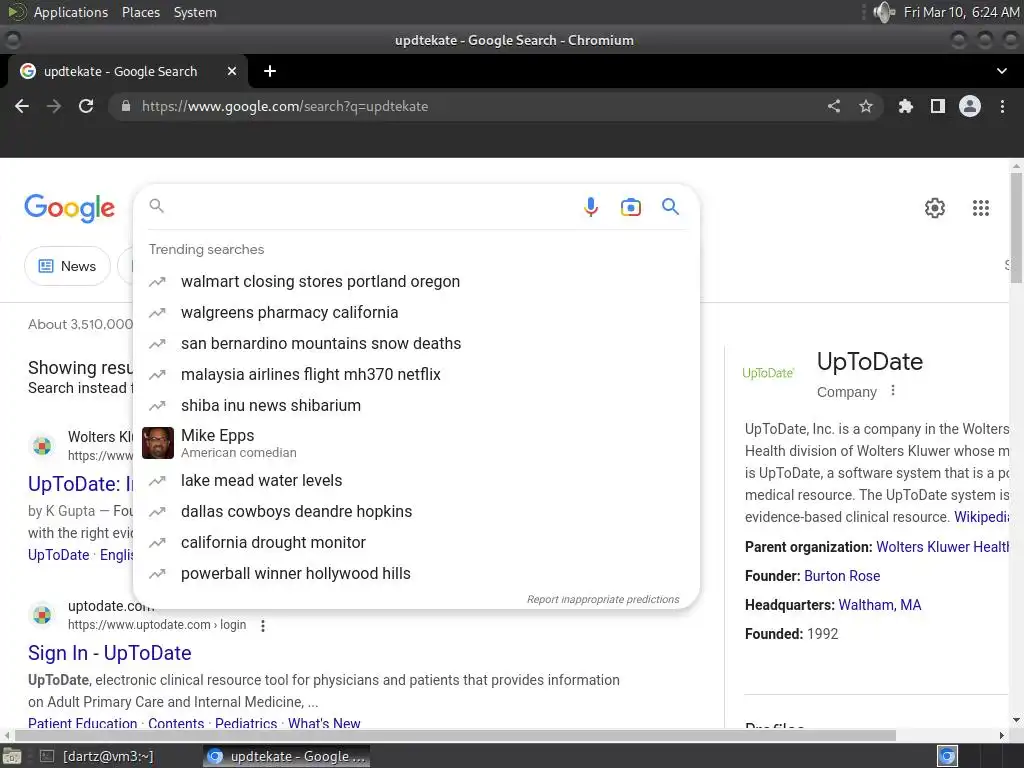Select the updtekate Google Search tab

[127, 71]
